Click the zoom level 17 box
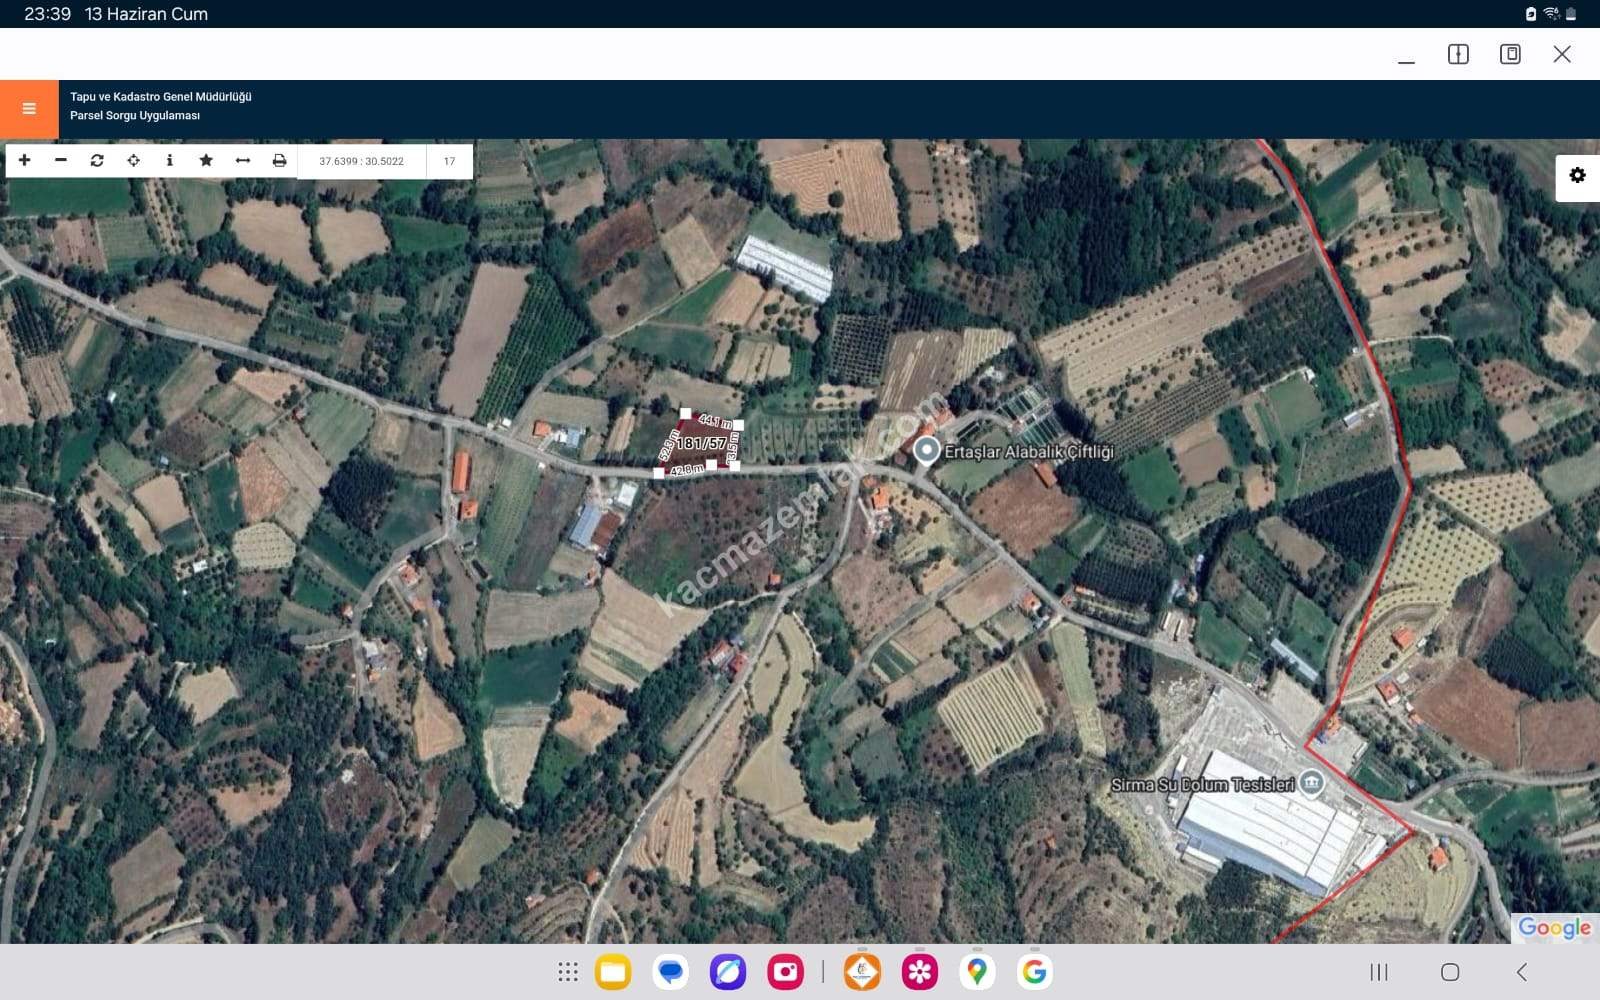The height and width of the screenshot is (1000, 1600). [449, 161]
